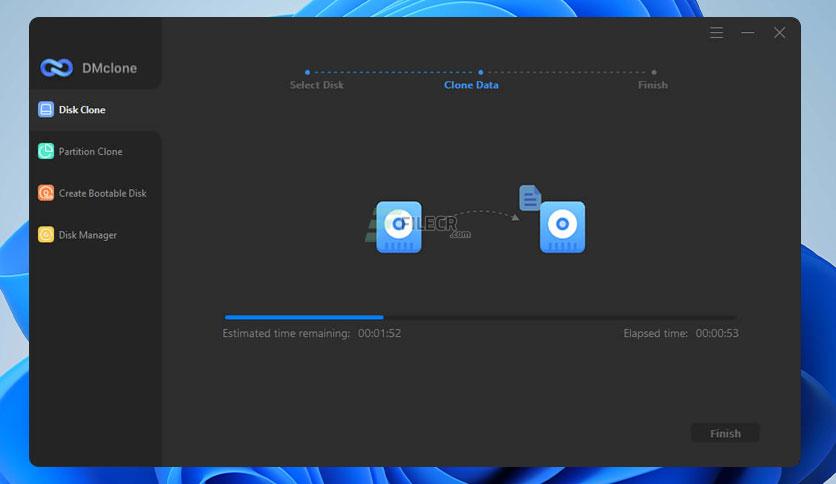Minimize the DMclone window
The height and width of the screenshot is (484, 836).
pyautogui.click(x=747, y=33)
